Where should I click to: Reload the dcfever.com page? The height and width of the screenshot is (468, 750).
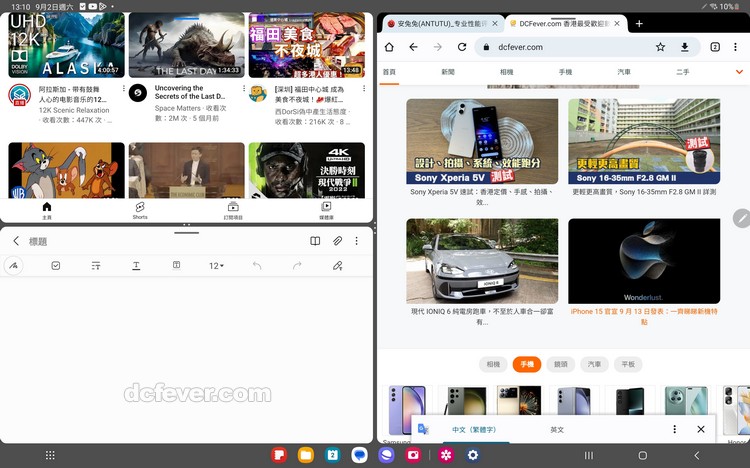(x=462, y=47)
